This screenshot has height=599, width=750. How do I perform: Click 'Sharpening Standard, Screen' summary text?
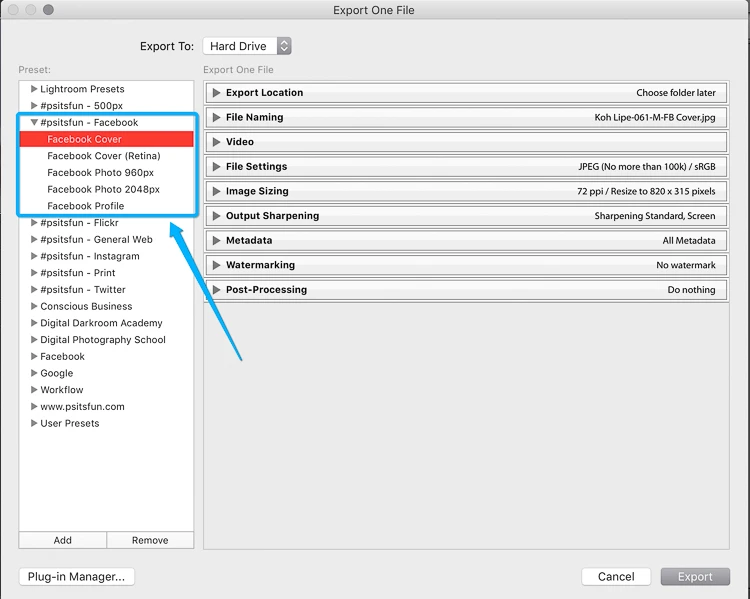click(x=655, y=216)
